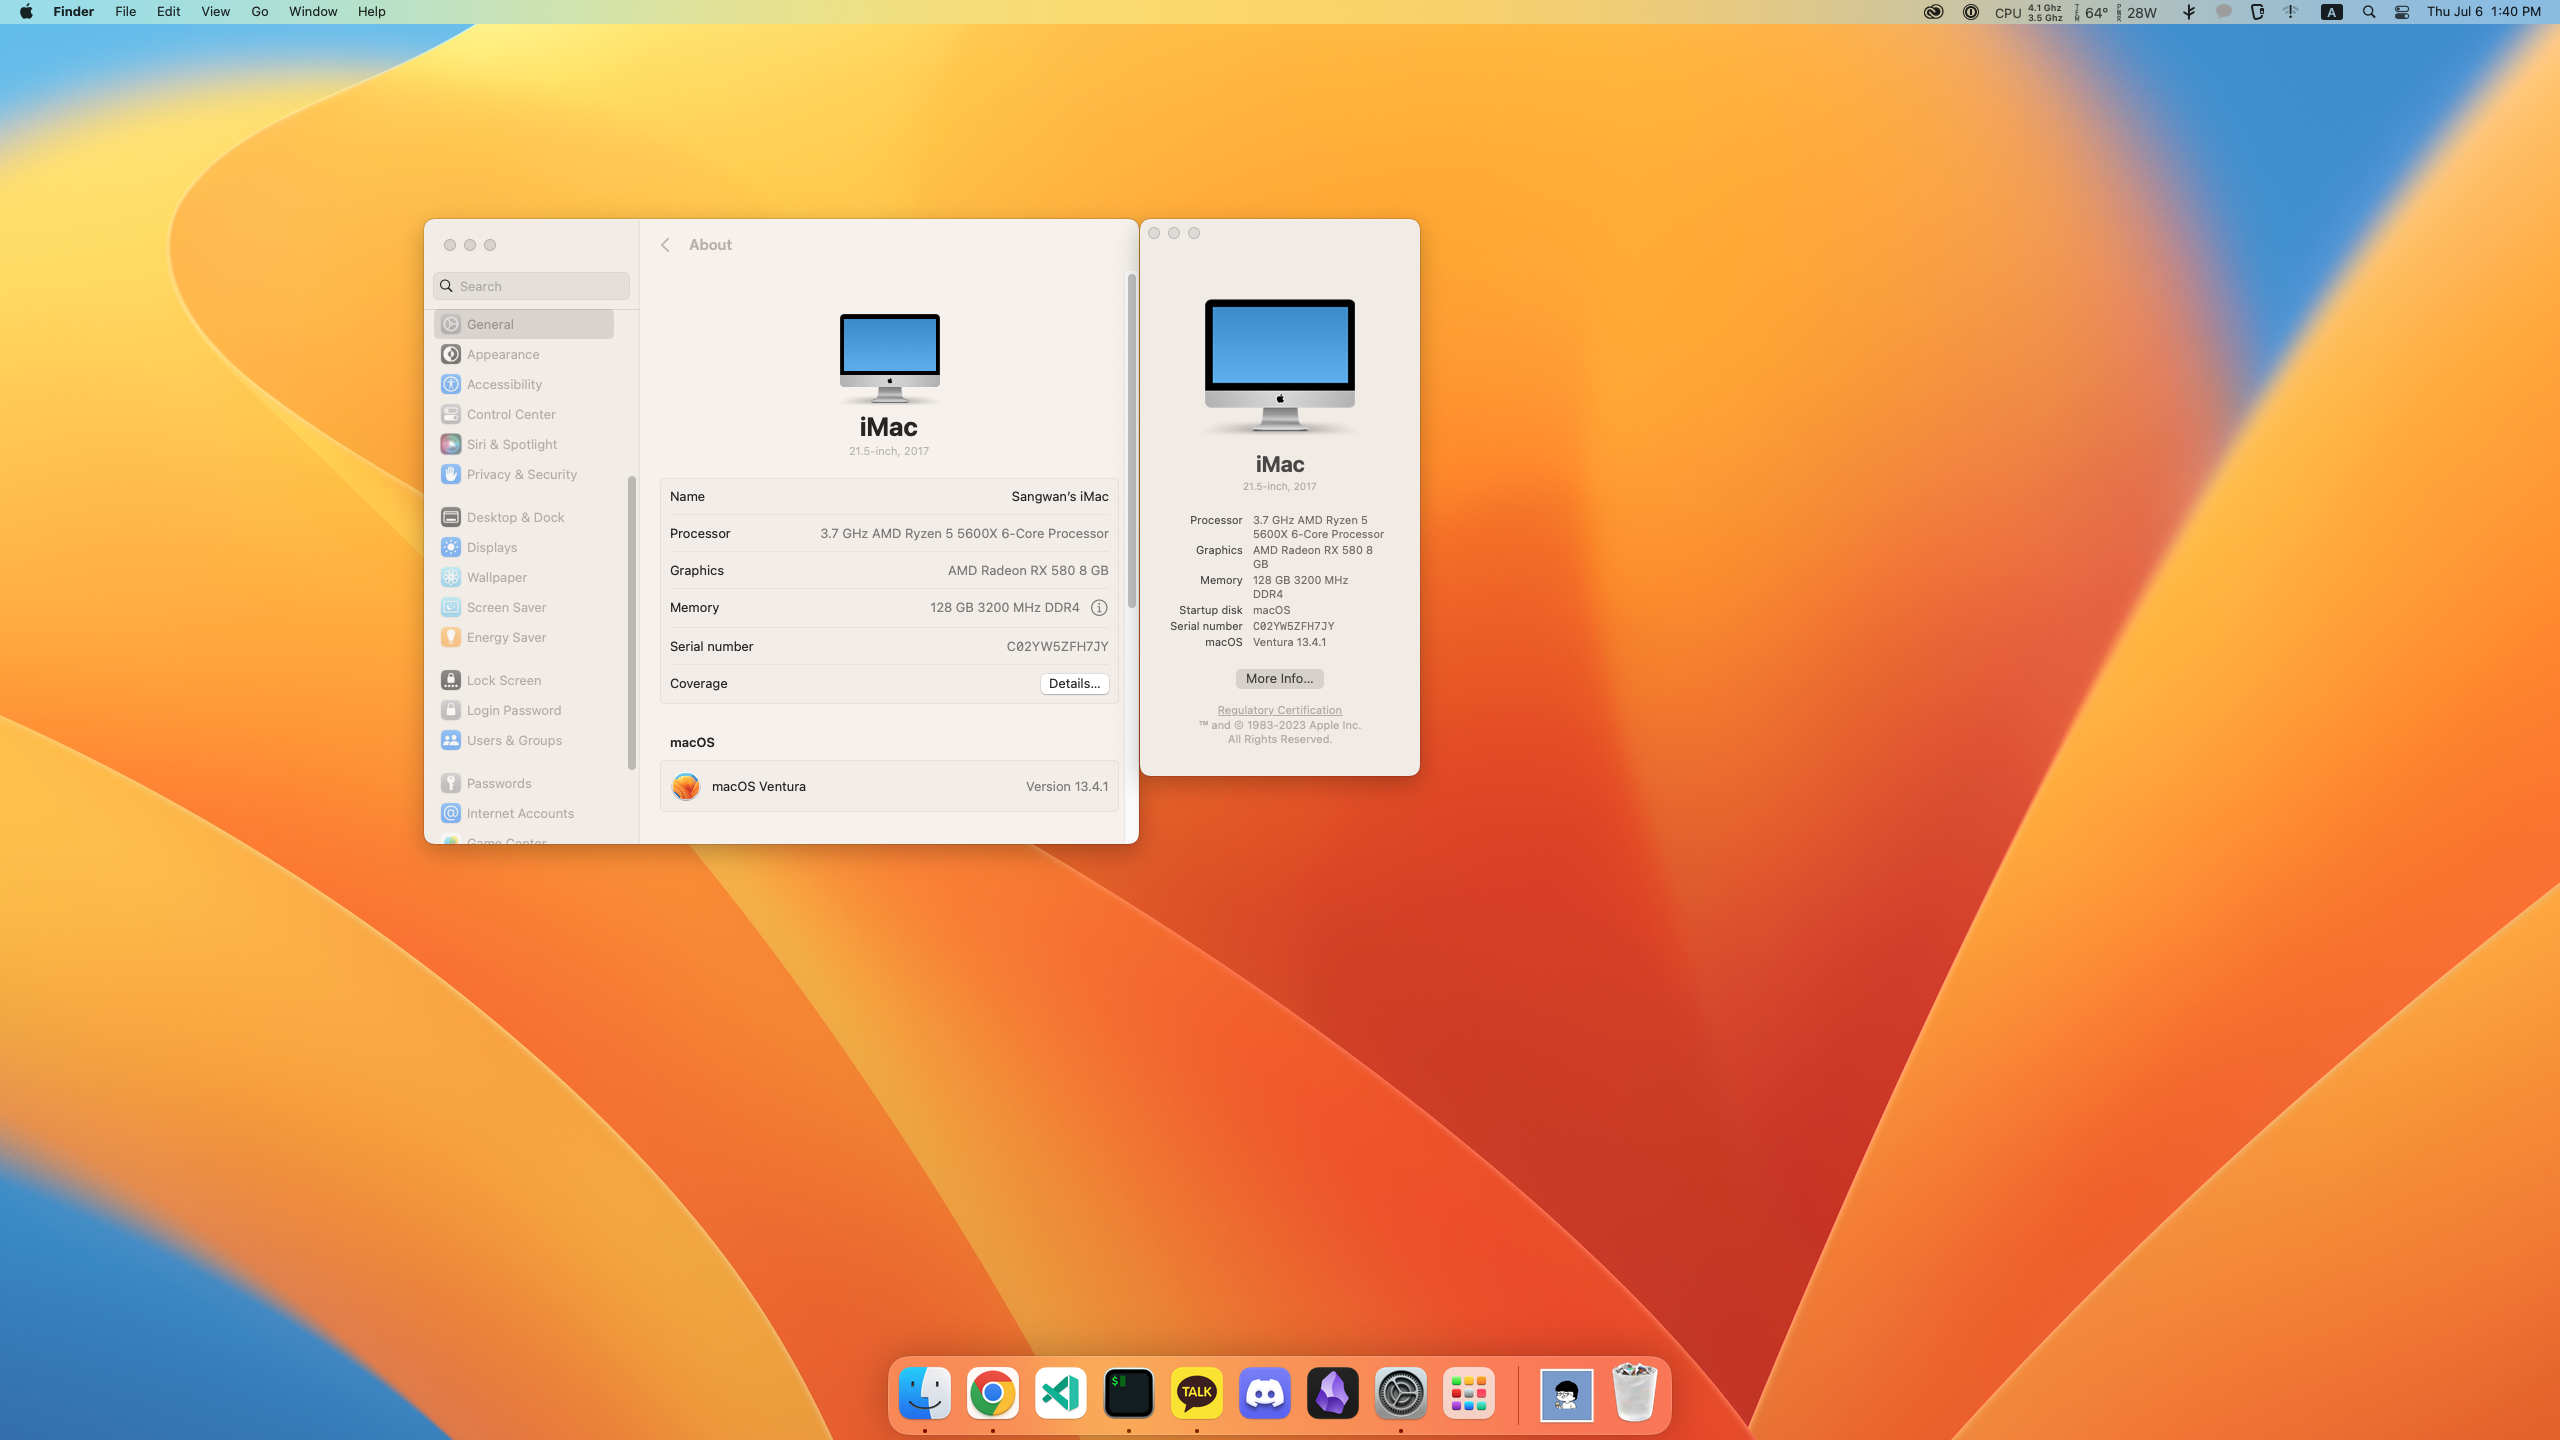
Task: Close the About This Mac window
Action: tap(1154, 233)
